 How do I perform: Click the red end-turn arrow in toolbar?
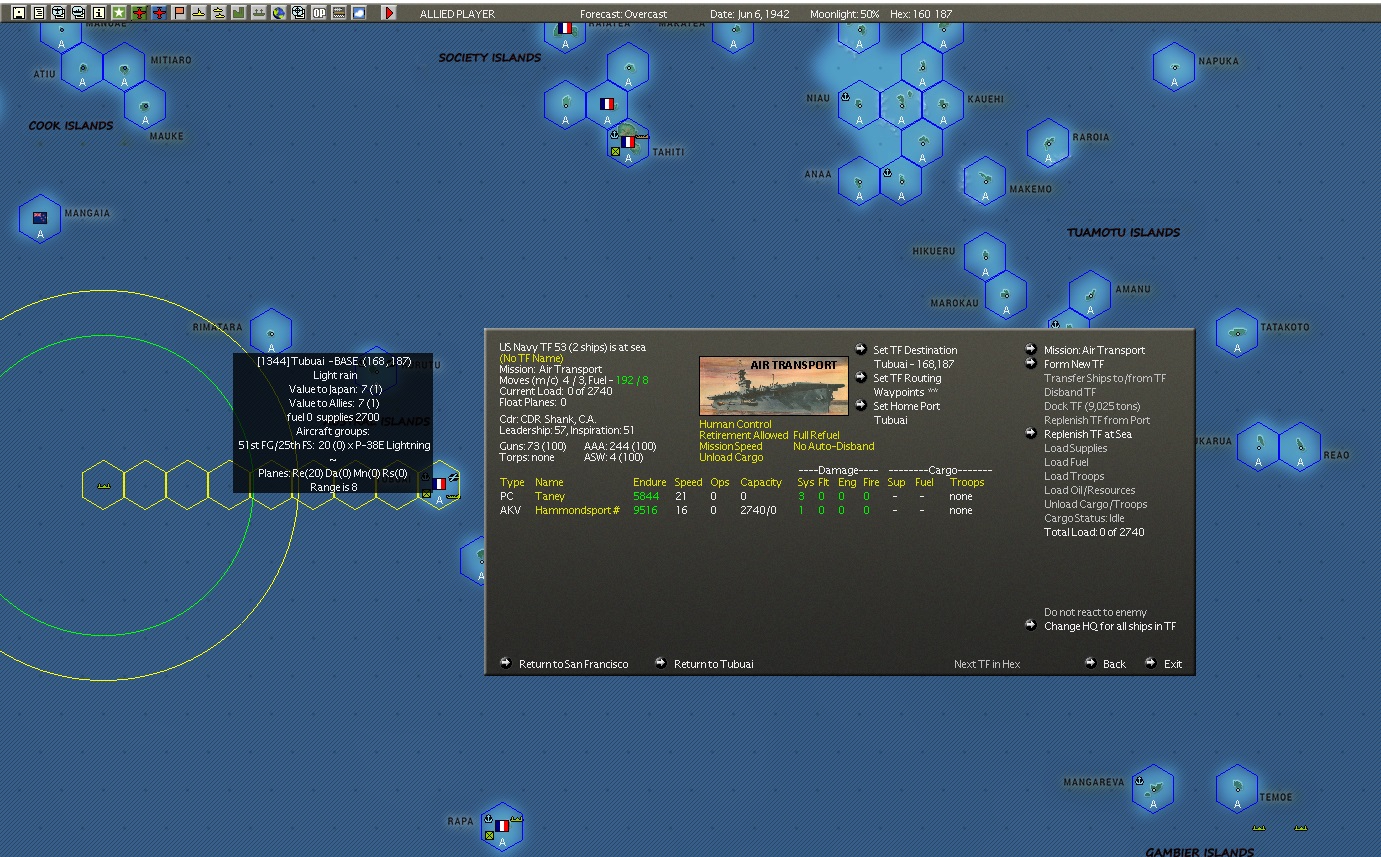tap(389, 13)
